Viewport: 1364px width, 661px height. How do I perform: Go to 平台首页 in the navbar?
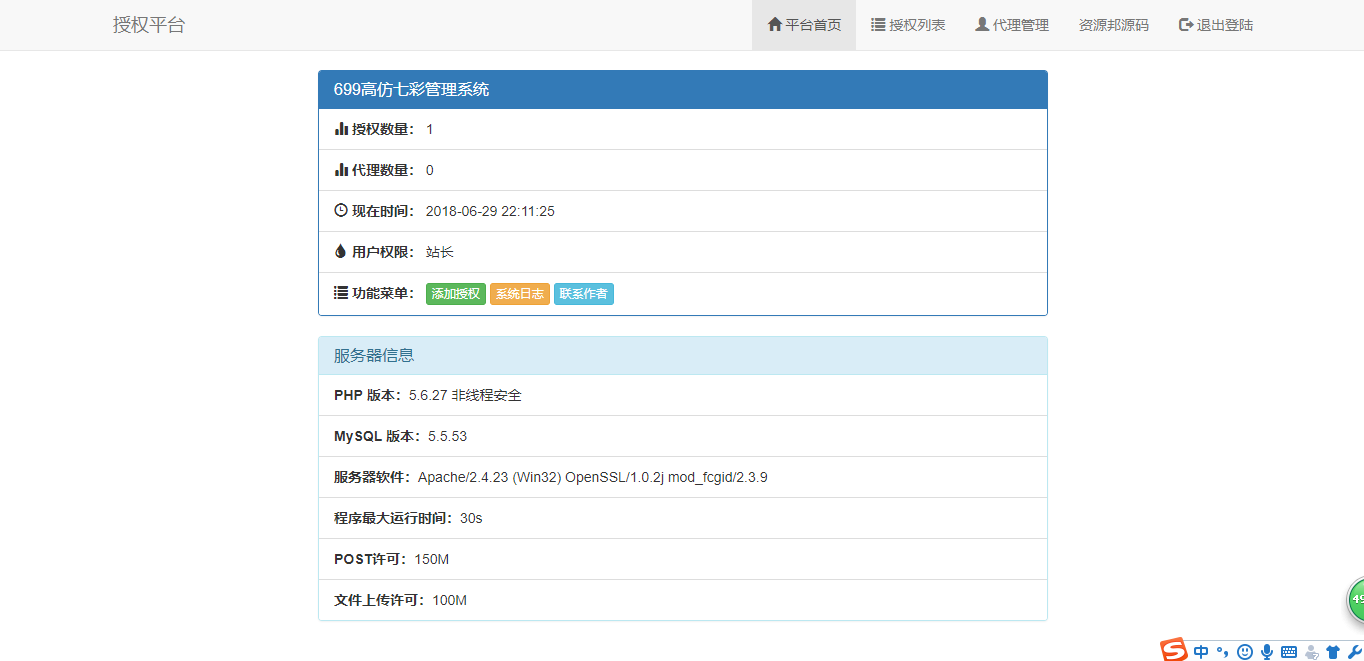coord(804,25)
